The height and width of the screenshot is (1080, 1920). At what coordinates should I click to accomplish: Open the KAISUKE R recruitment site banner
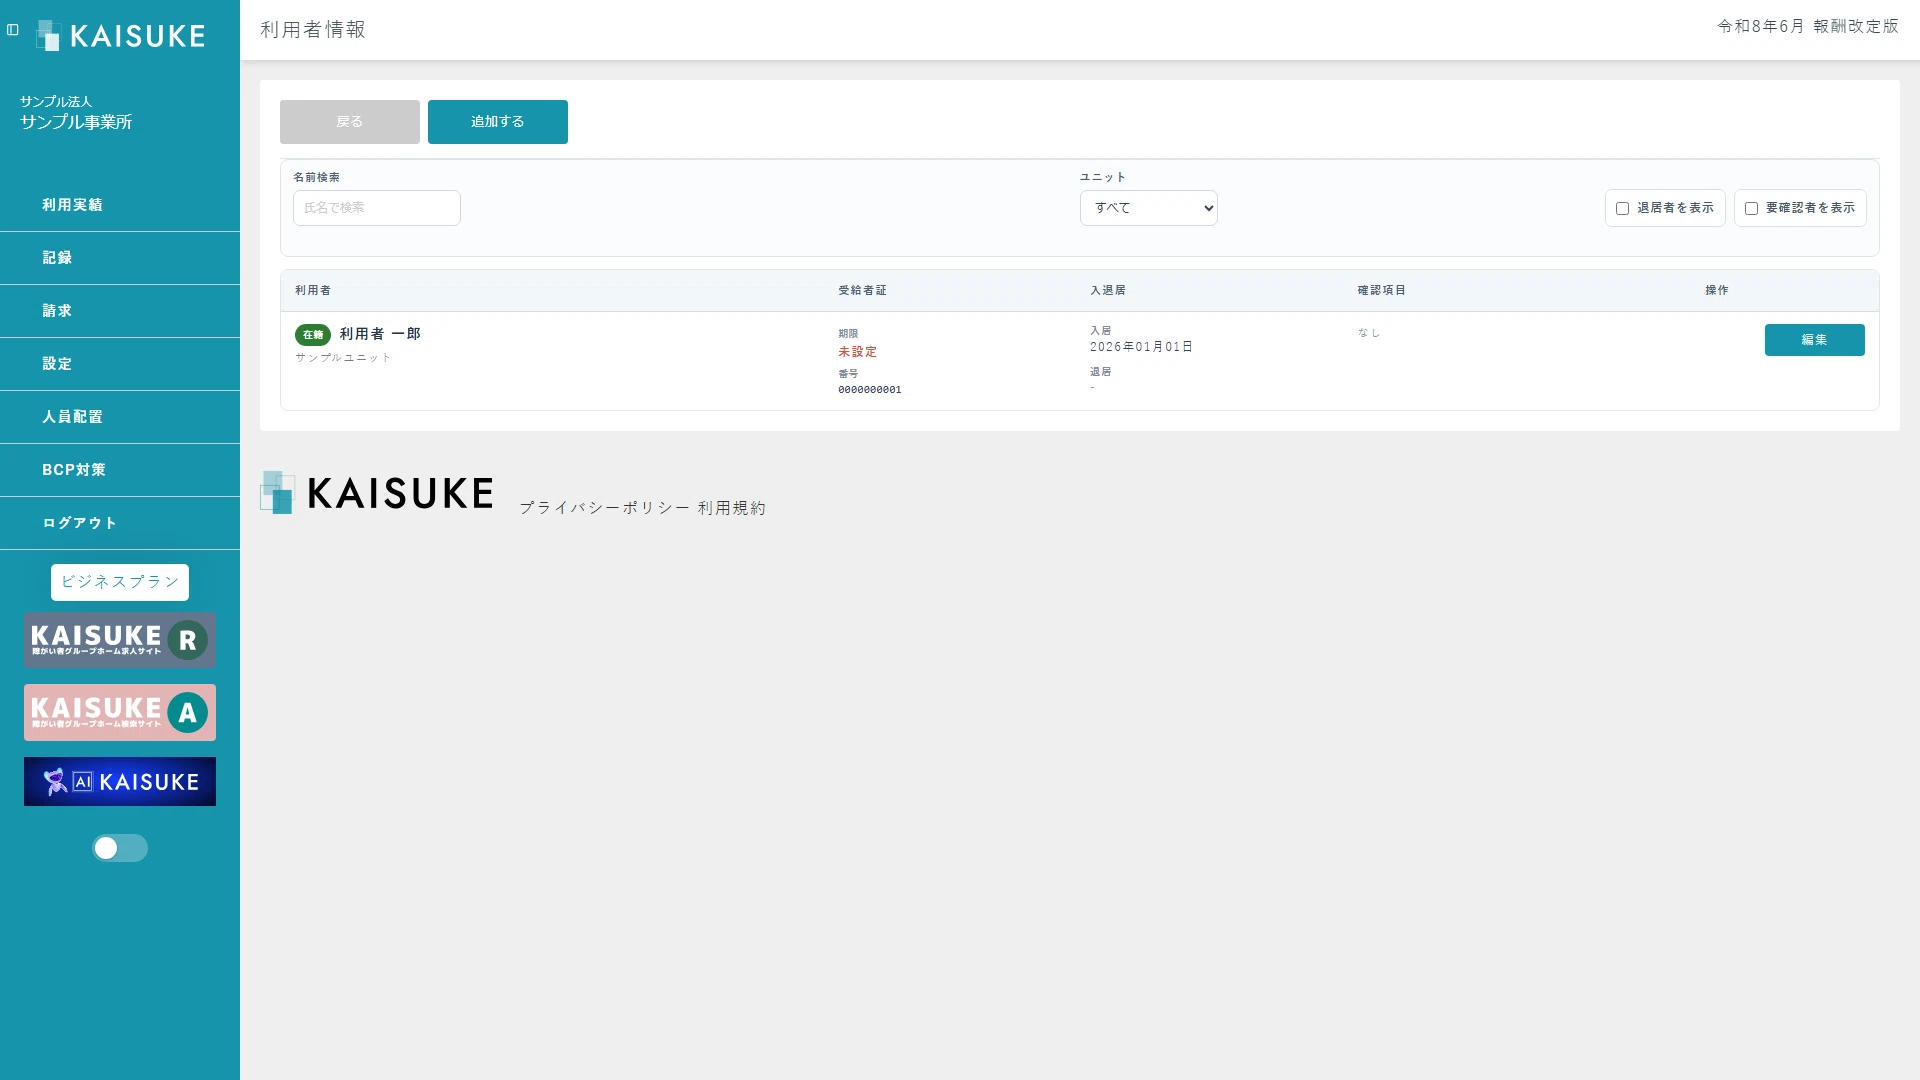pos(120,640)
